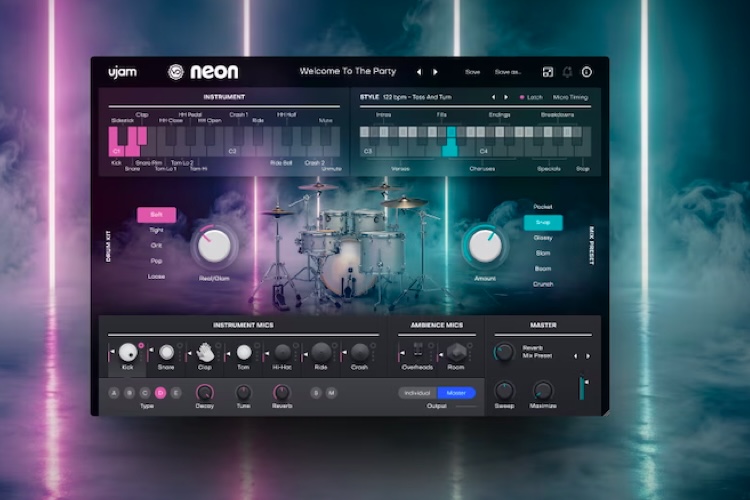Viewport: 750px width, 500px height.
Task: Click the round Neon emblem icon
Action: click(176, 72)
